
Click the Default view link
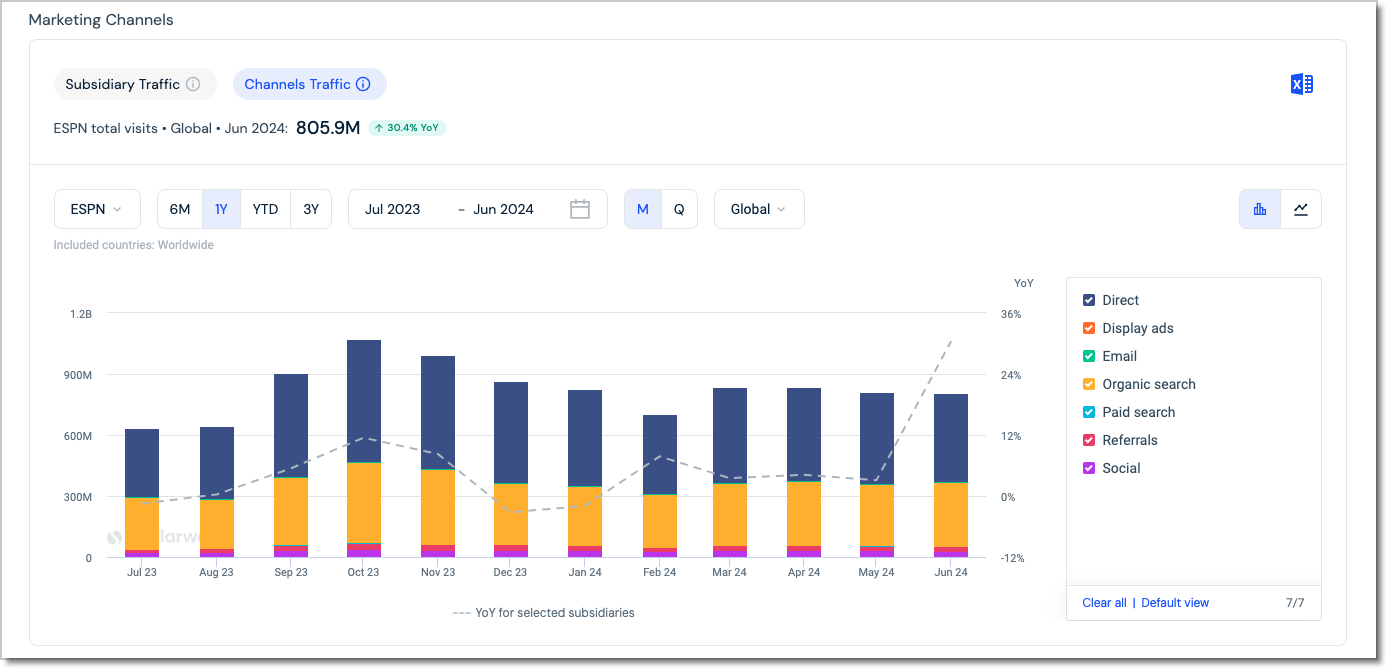pyautogui.click(x=1175, y=603)
